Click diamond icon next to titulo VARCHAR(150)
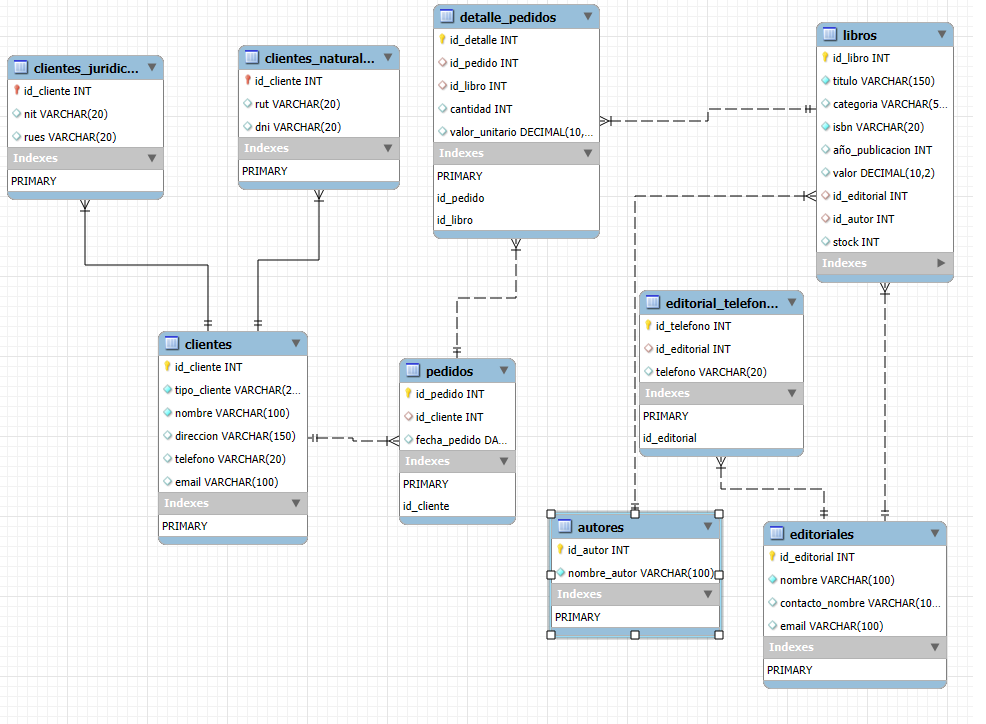986x724 pixels. (826, 81)
